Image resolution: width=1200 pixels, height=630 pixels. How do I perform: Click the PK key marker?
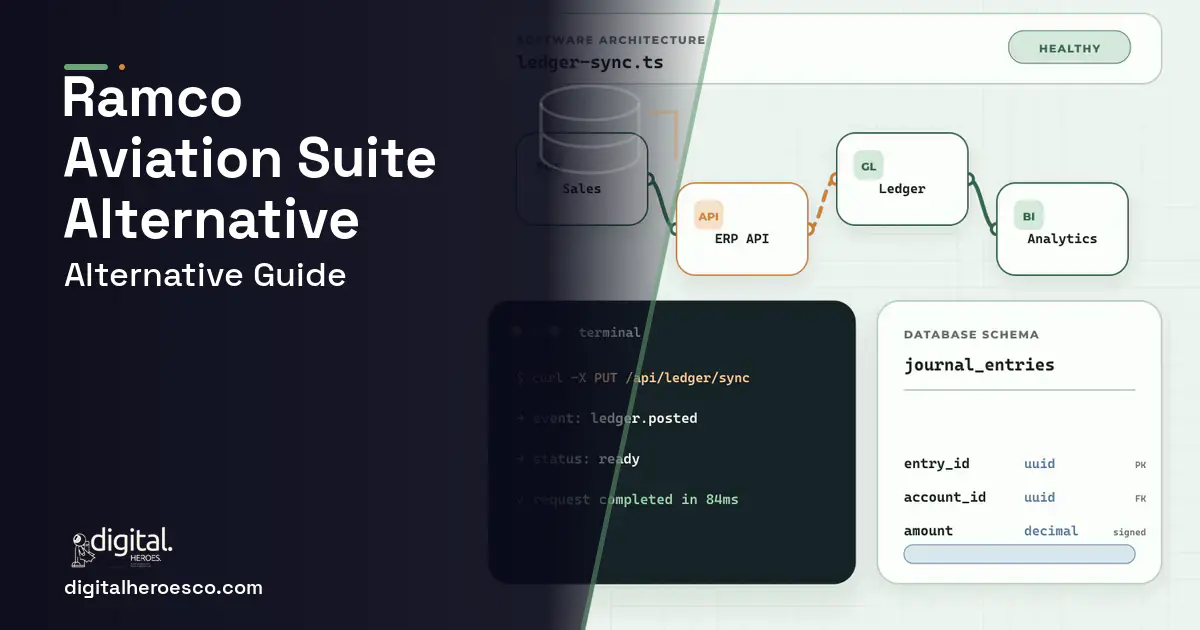[x=1141, y=465]
